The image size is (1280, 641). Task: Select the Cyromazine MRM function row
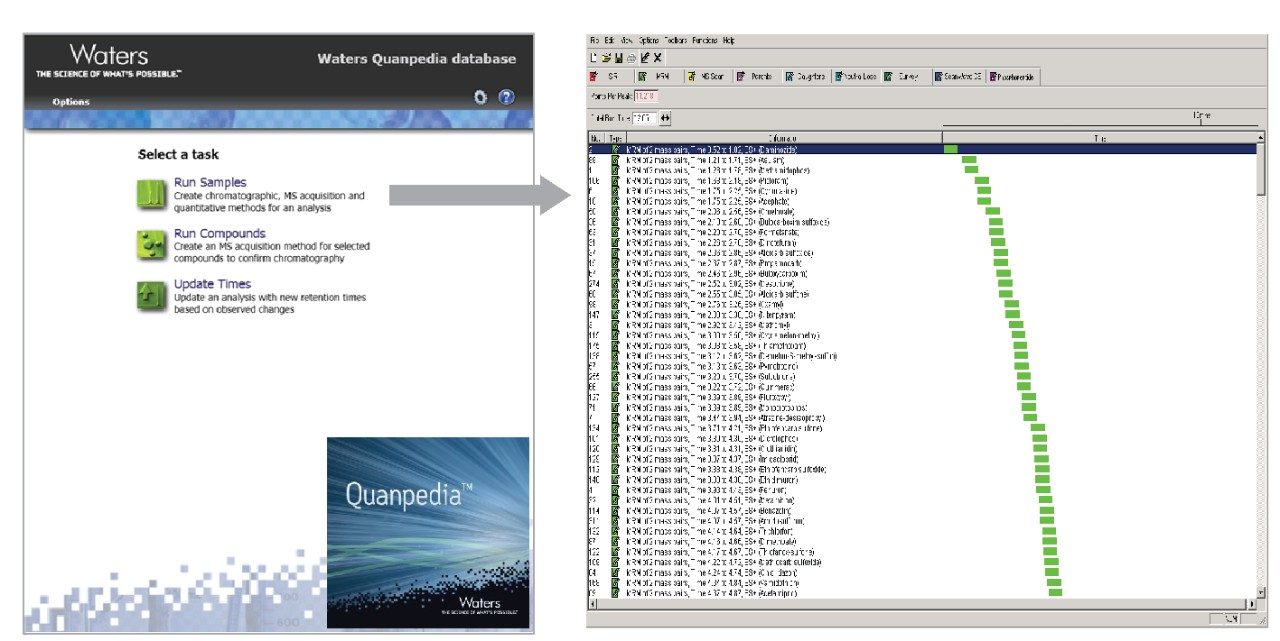point(920,191)
